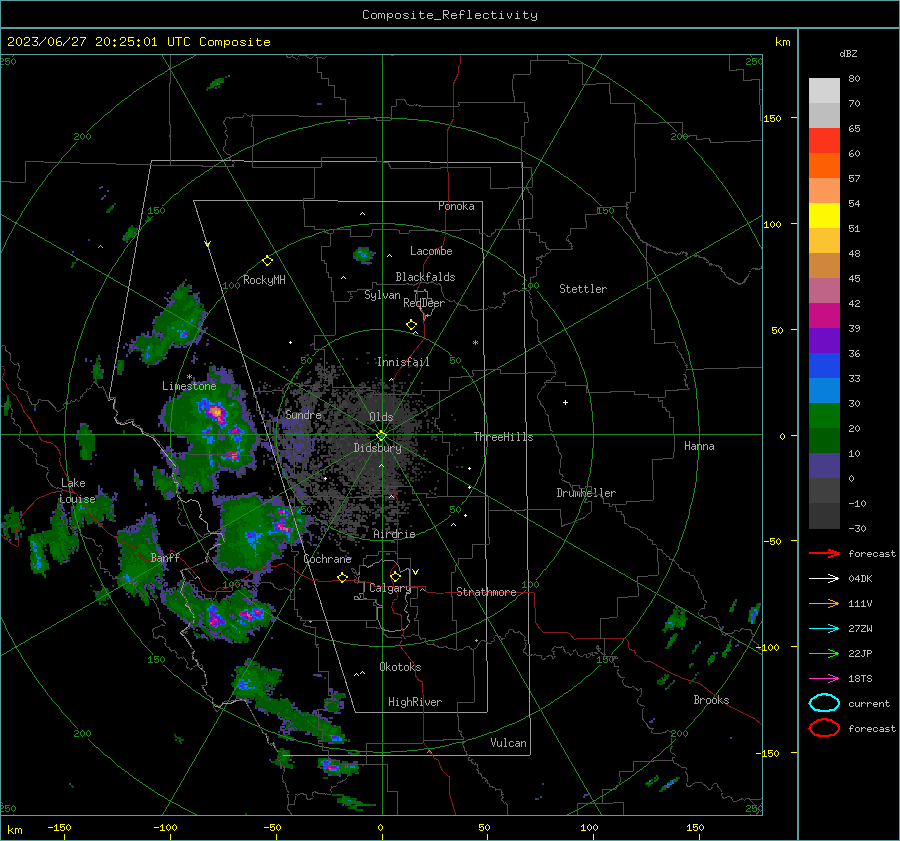
Task: Click the bright green 20–30 dBZ swatch
Action: tap(824, 416)
